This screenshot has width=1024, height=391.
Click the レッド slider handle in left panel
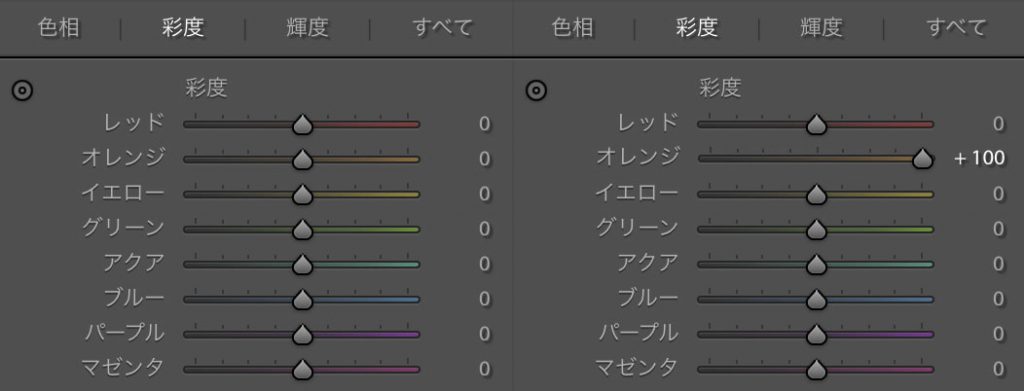pos(302,123)
